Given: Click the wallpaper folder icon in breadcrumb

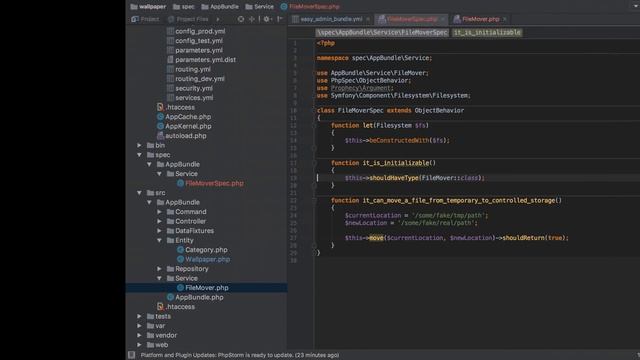Looking at the screenshot, I should (x=134, y=7).
